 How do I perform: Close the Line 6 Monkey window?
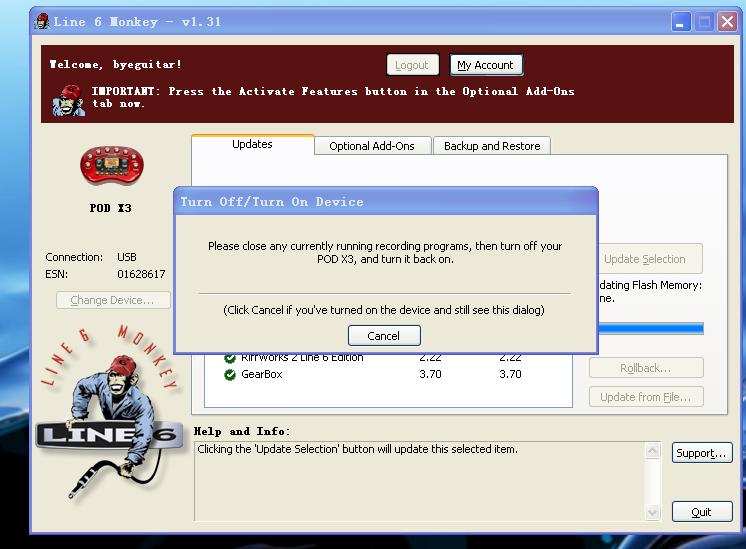click(727, 22)
